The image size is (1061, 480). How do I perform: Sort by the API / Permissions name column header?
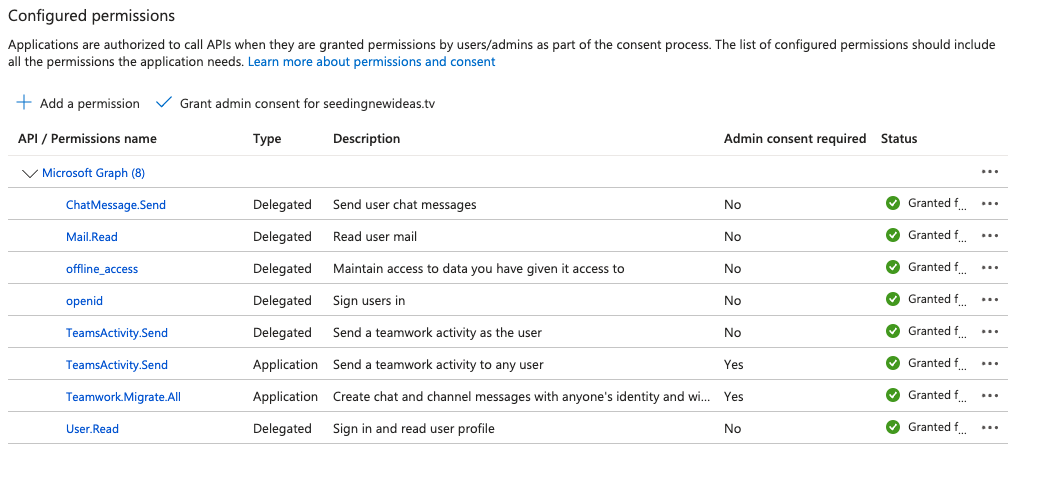(x=87, y=139)
